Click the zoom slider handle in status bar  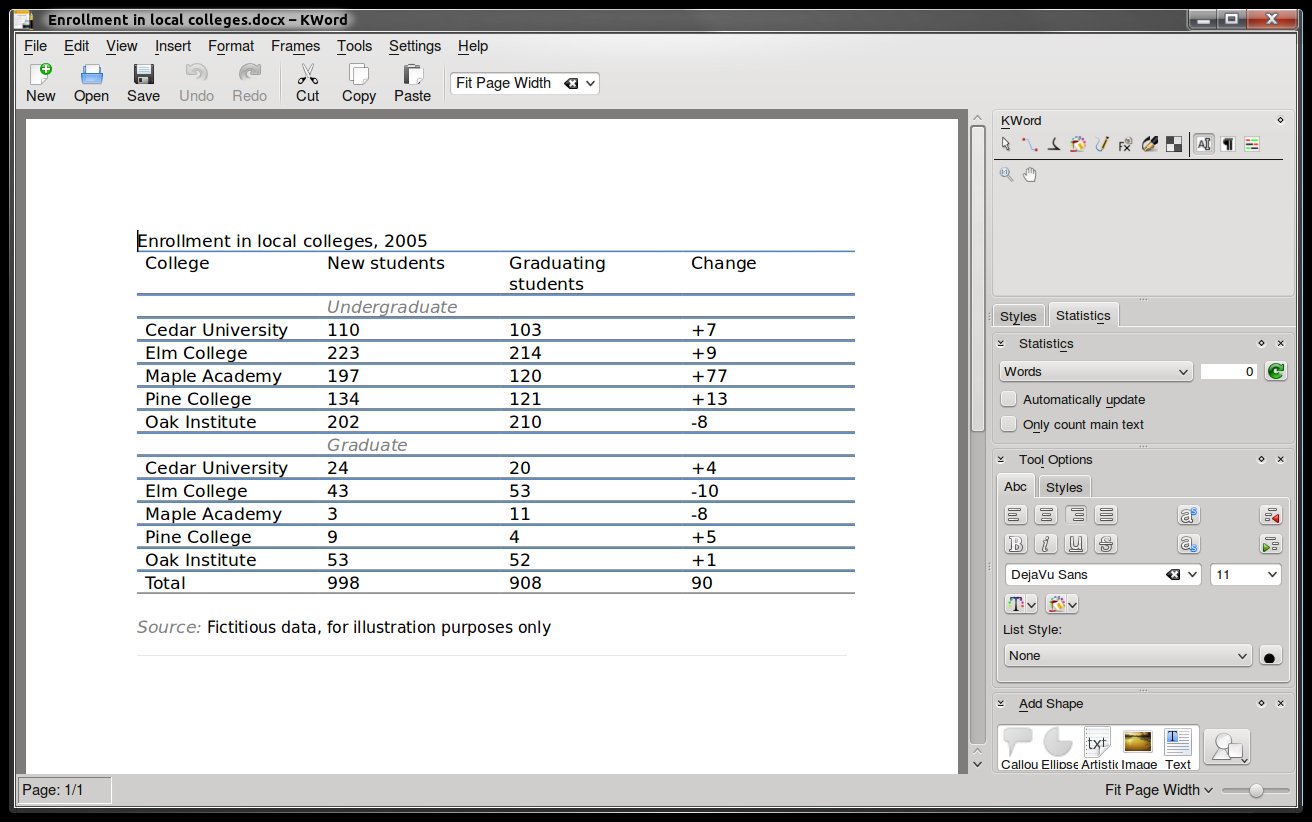click(1255, 790)
